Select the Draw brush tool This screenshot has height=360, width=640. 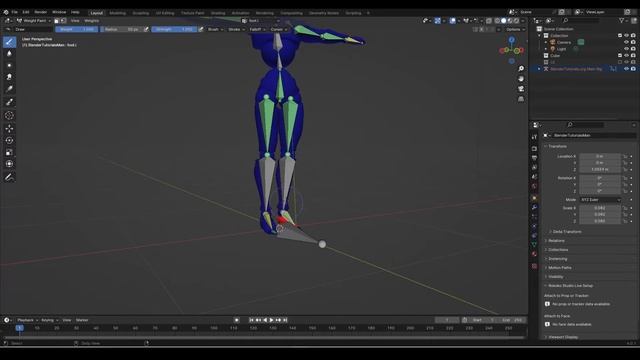pos(9,42)
